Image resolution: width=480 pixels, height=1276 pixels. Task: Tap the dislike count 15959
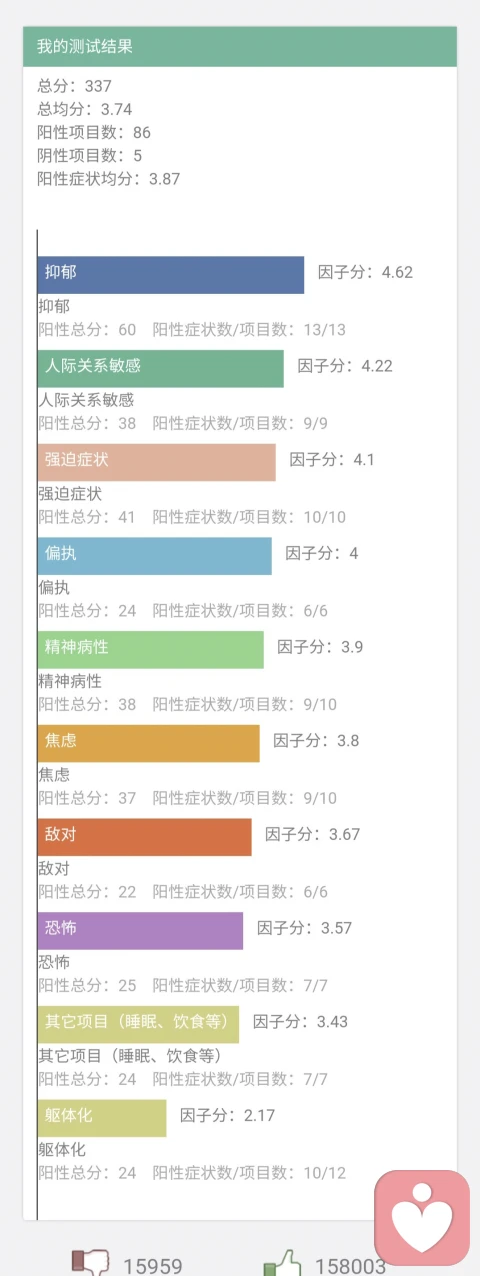tap(153, 1266)
